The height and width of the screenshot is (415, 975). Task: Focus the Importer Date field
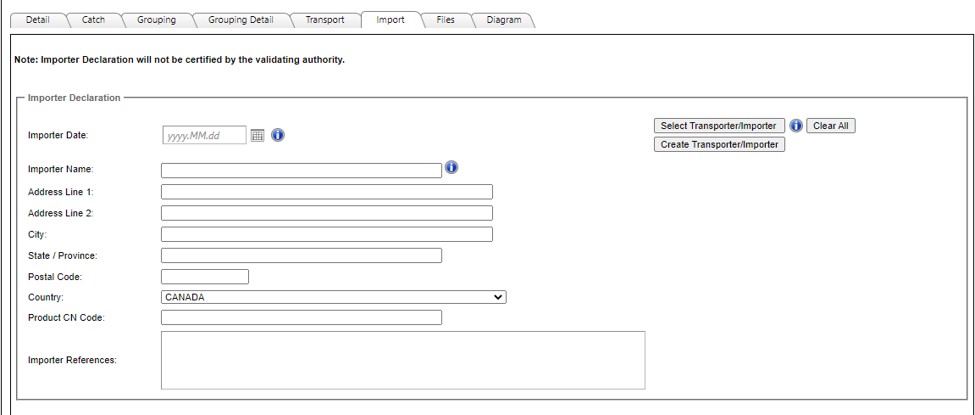click(x=204, y=135)
